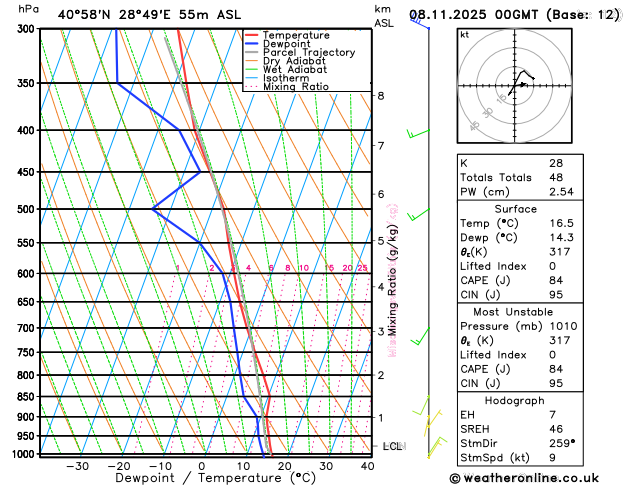Select the 'Isotherm' legend entry
629x486 pixels.
[286, 78]
